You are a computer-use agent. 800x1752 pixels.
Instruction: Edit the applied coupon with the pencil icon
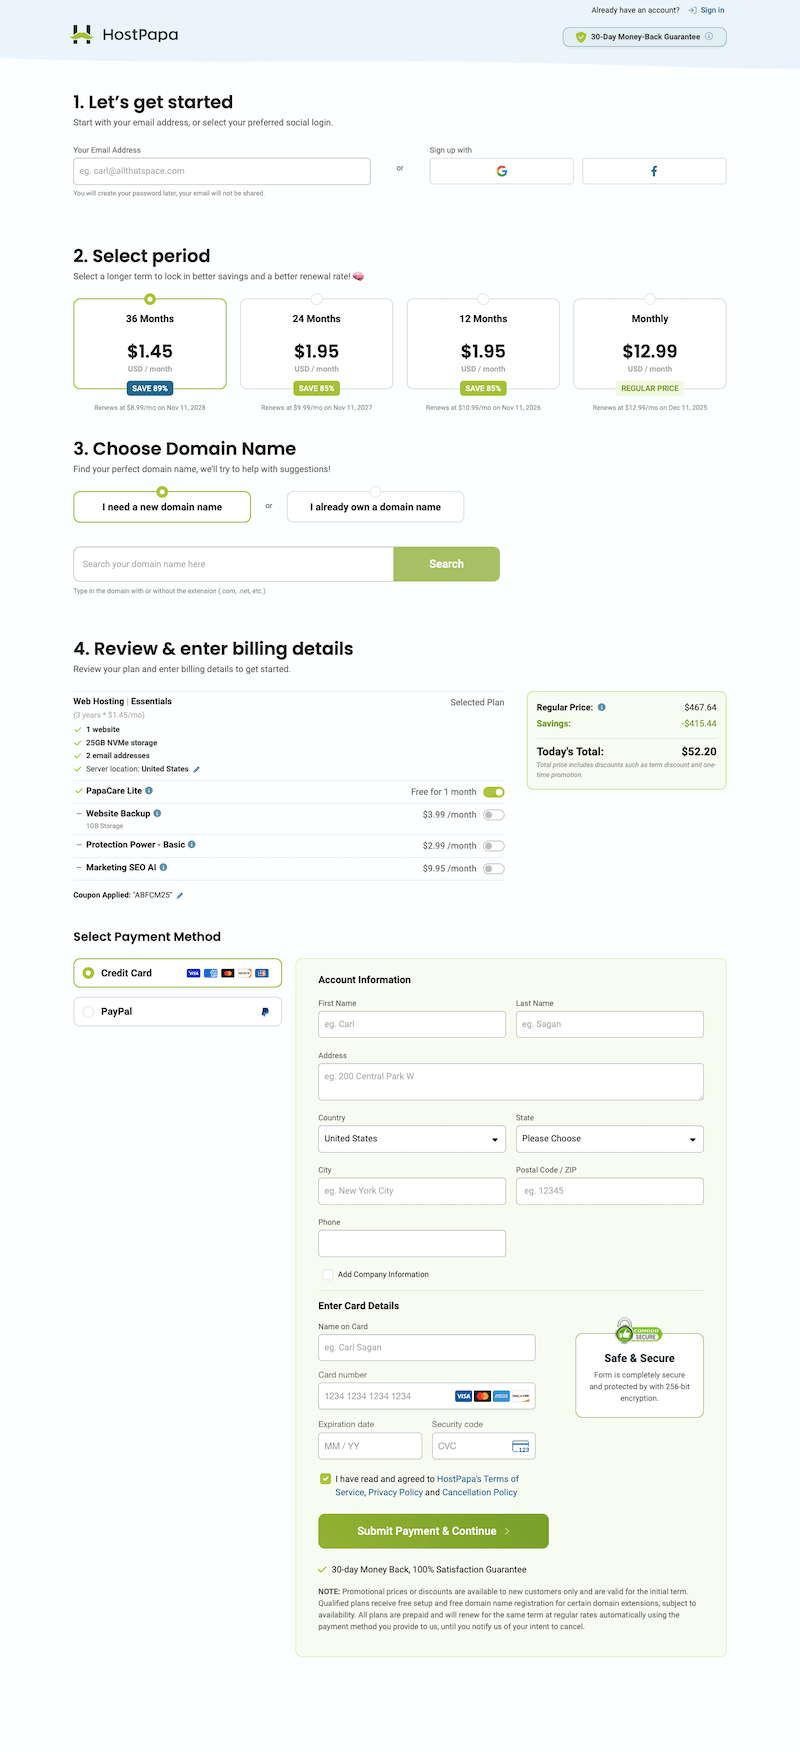[180, 896]
